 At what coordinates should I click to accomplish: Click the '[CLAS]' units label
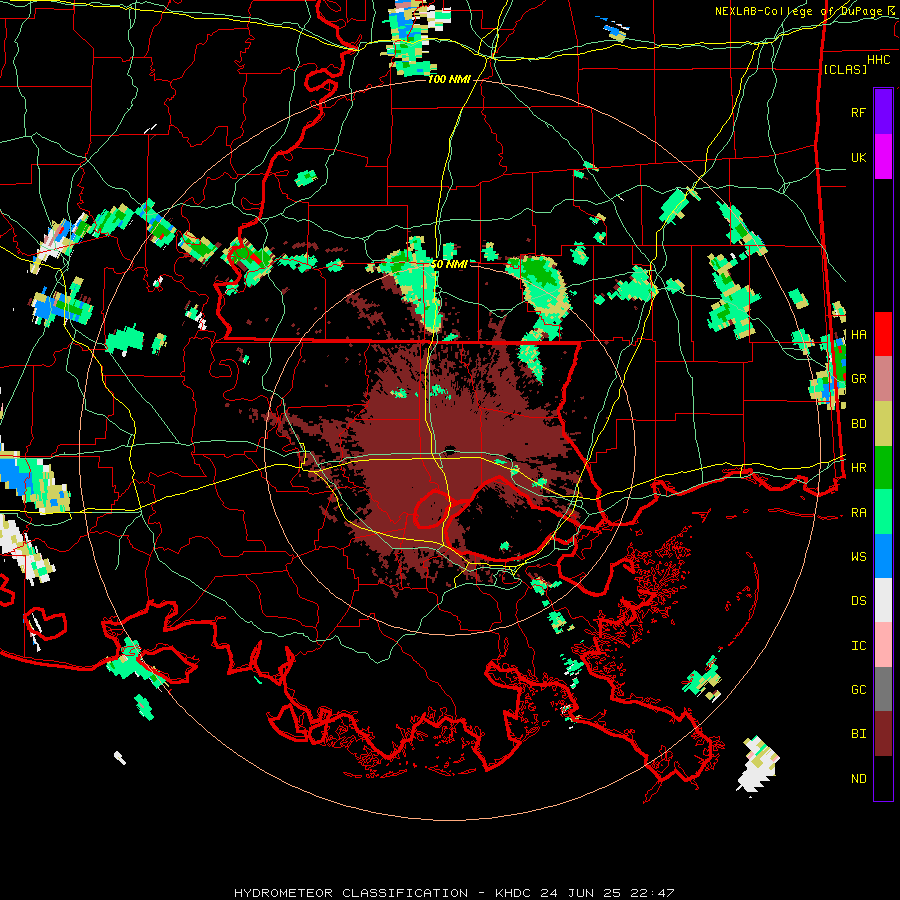[x=845, y=69]
